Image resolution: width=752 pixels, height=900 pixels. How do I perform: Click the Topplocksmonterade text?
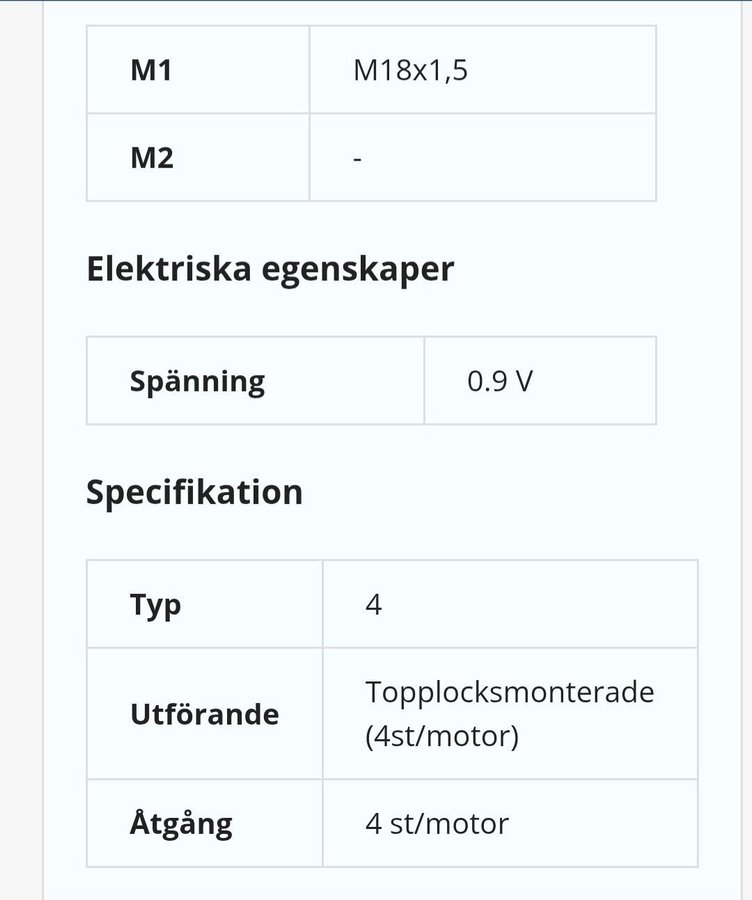click(x=510, y=692)
